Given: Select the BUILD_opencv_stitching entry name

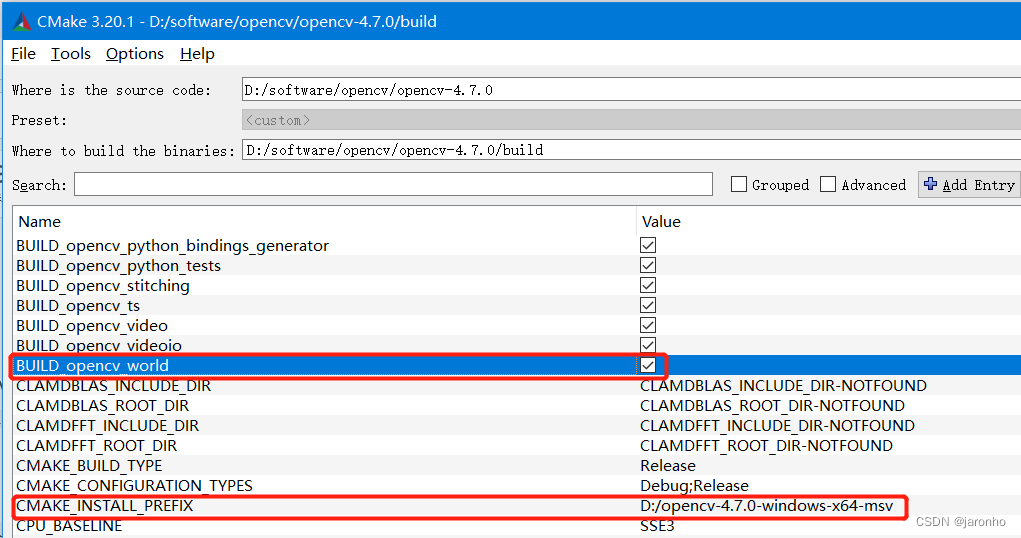Looking at the screenshot, I should (x=103, y=286).
